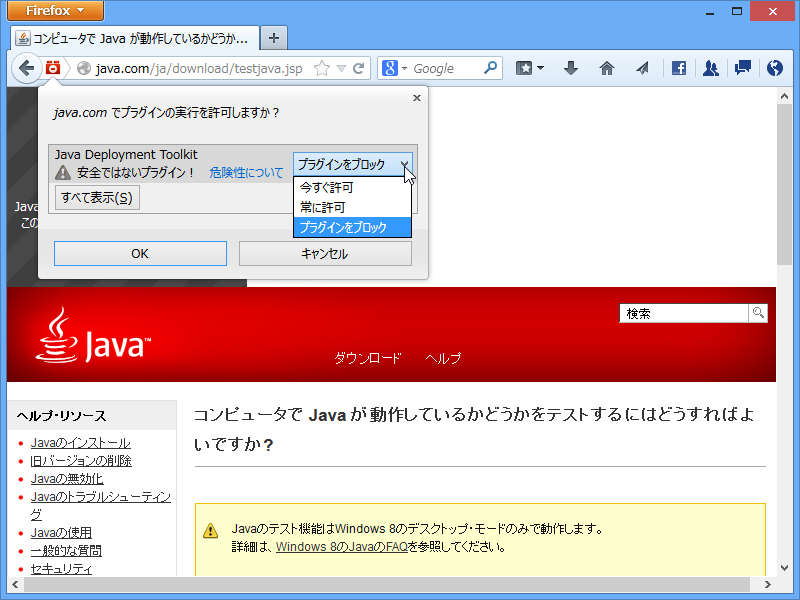Click the 検索 search field on Java site
This screenshot has width=800, height=600.
684,313
